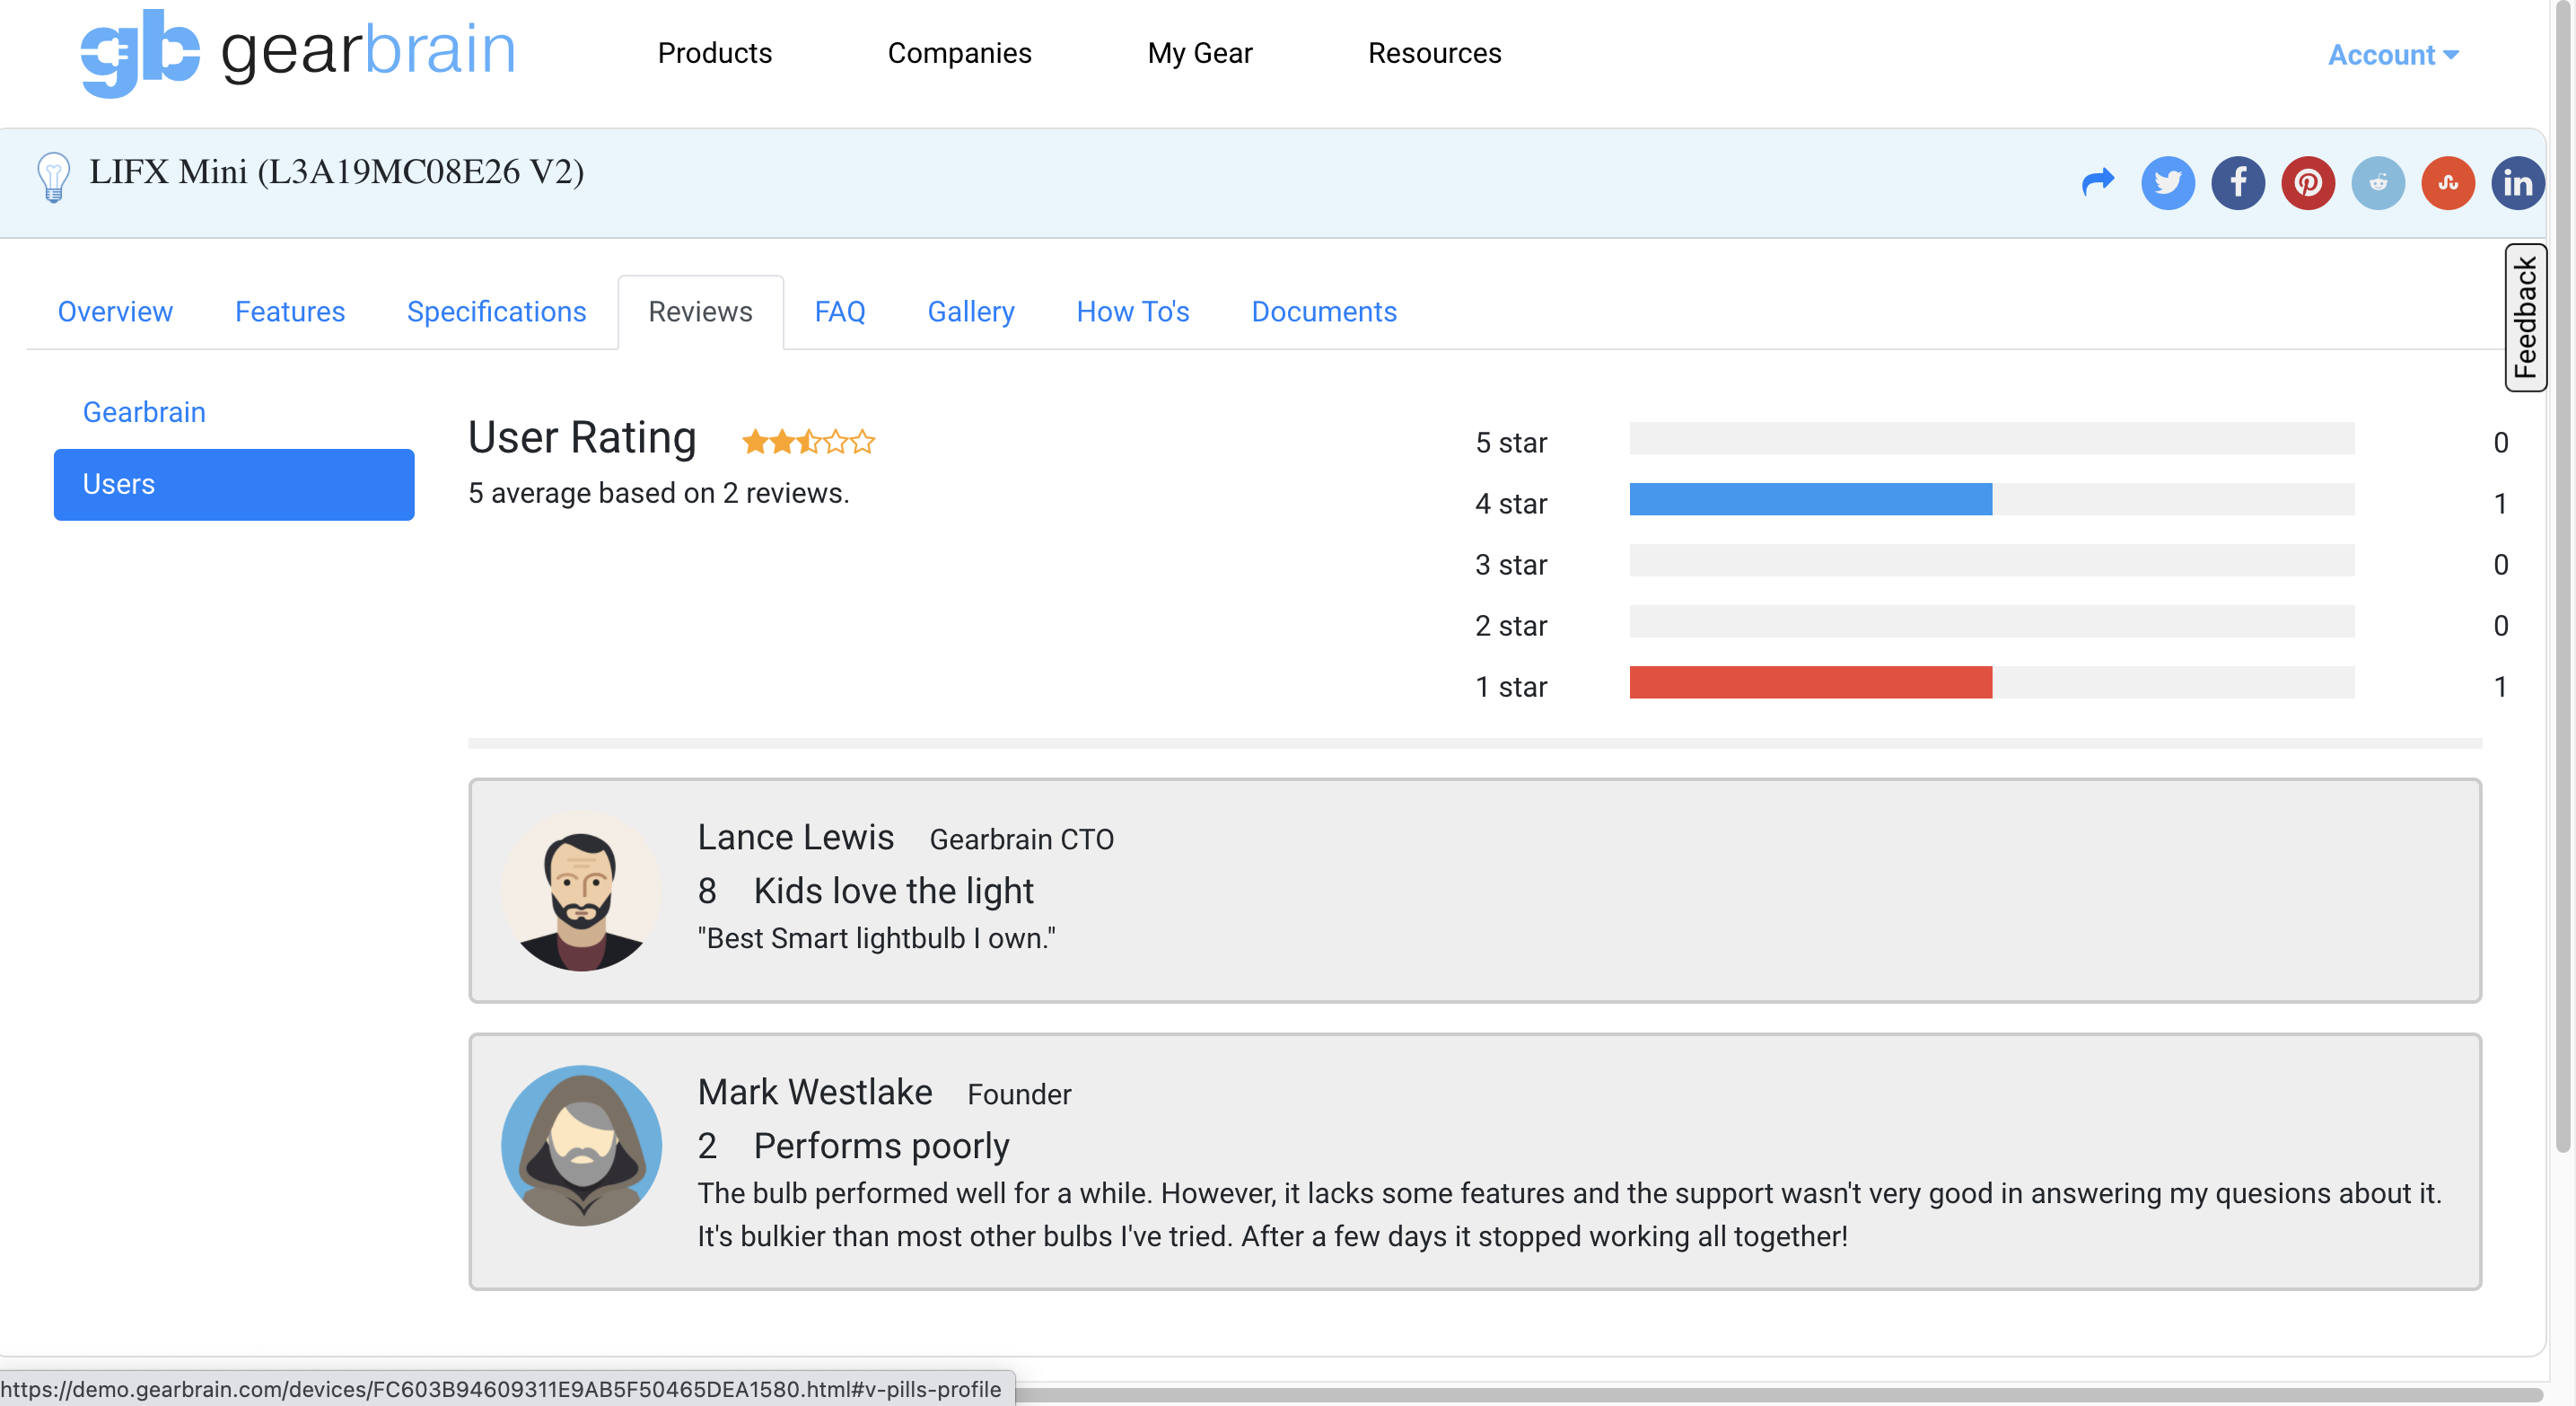The image size is (2576, 1406).
Task: Share product on Twitter
Action: pos(2167,183)
